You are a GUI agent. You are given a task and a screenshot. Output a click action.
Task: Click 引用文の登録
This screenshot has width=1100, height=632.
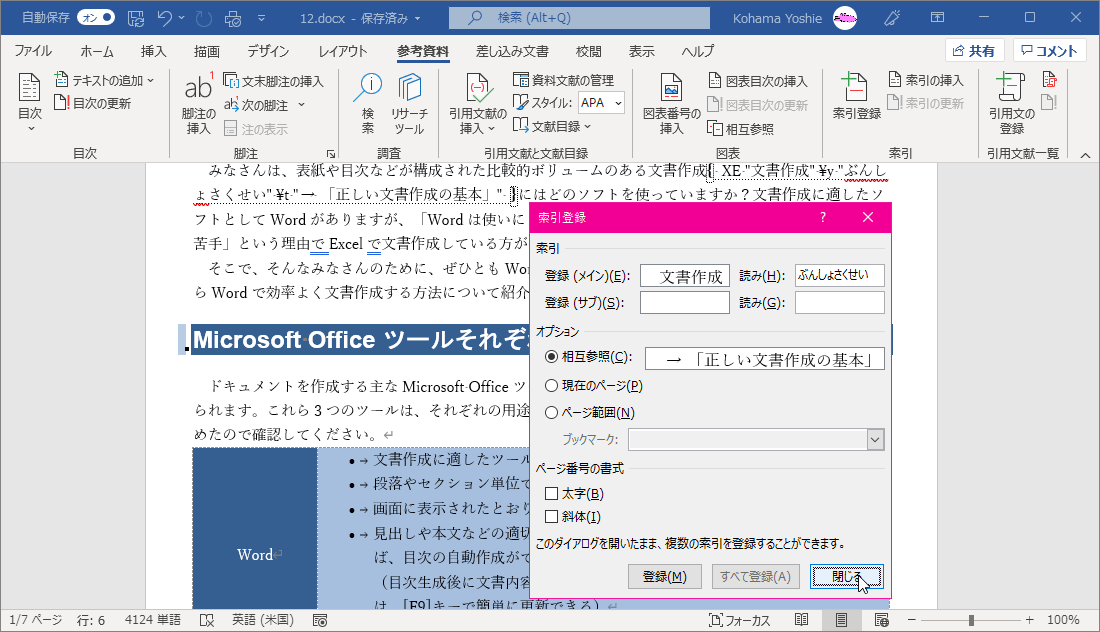(1012, 102)
